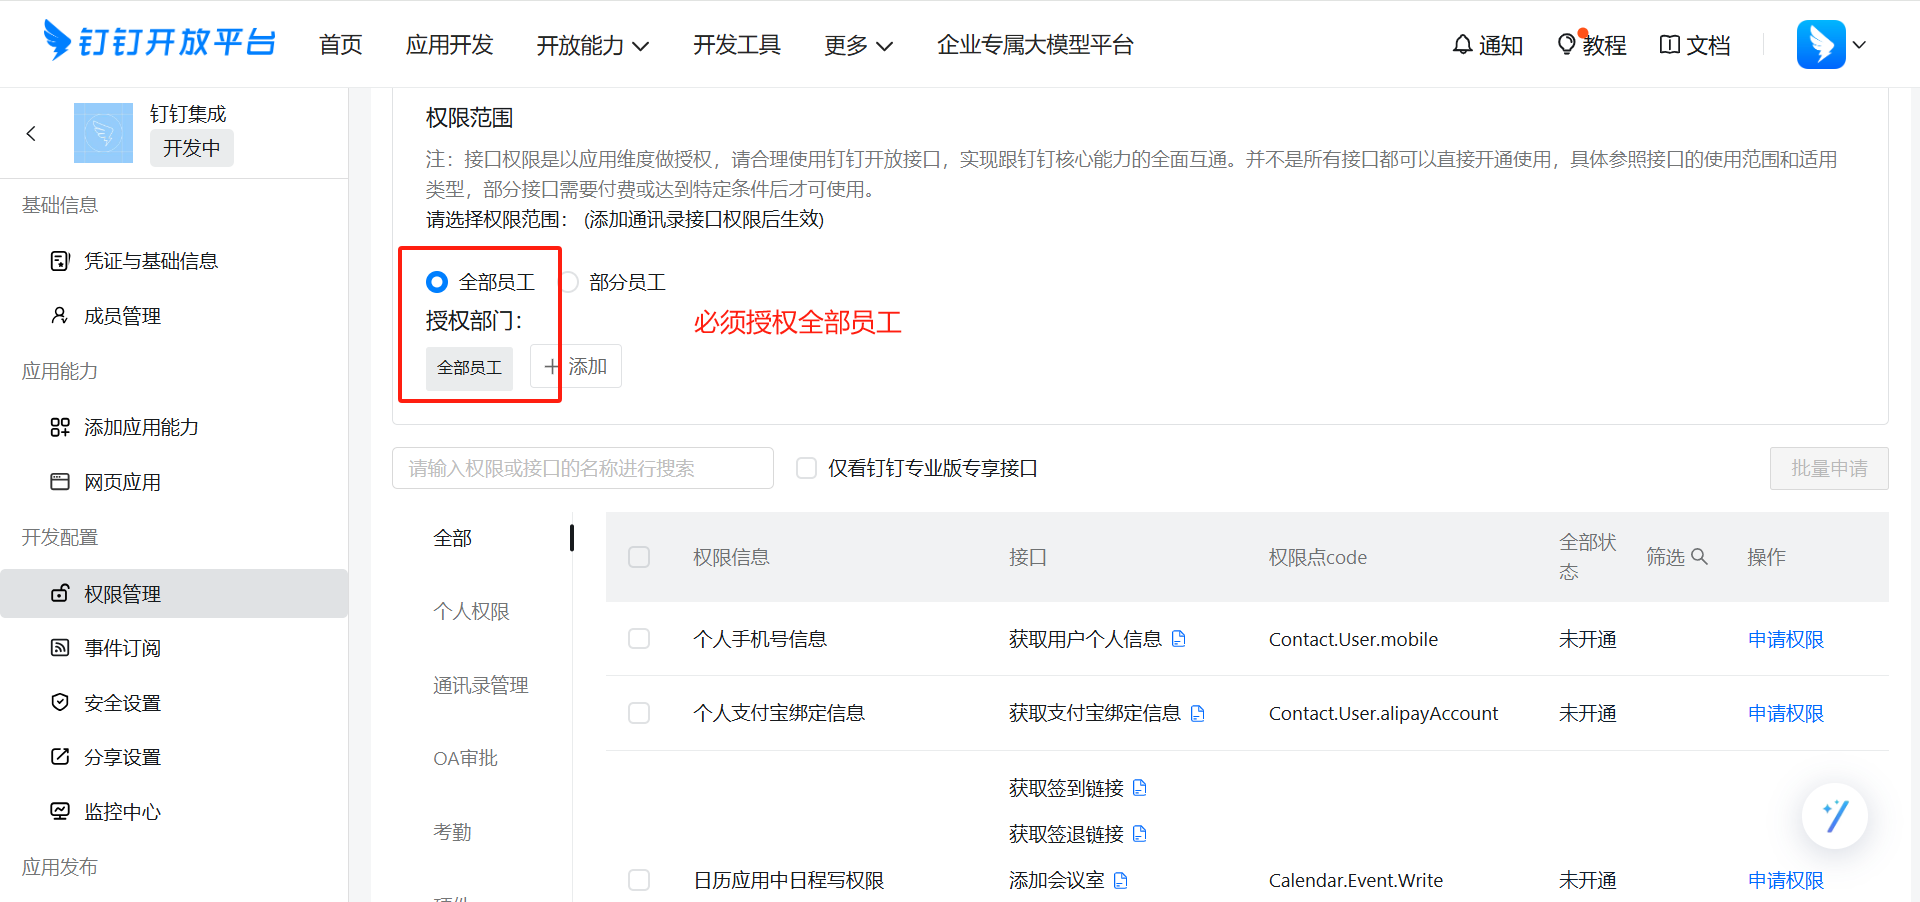The image size is (1920, 902).
Task: Open 企业专属大模型平台 menu
Action: coord(1035,45)
